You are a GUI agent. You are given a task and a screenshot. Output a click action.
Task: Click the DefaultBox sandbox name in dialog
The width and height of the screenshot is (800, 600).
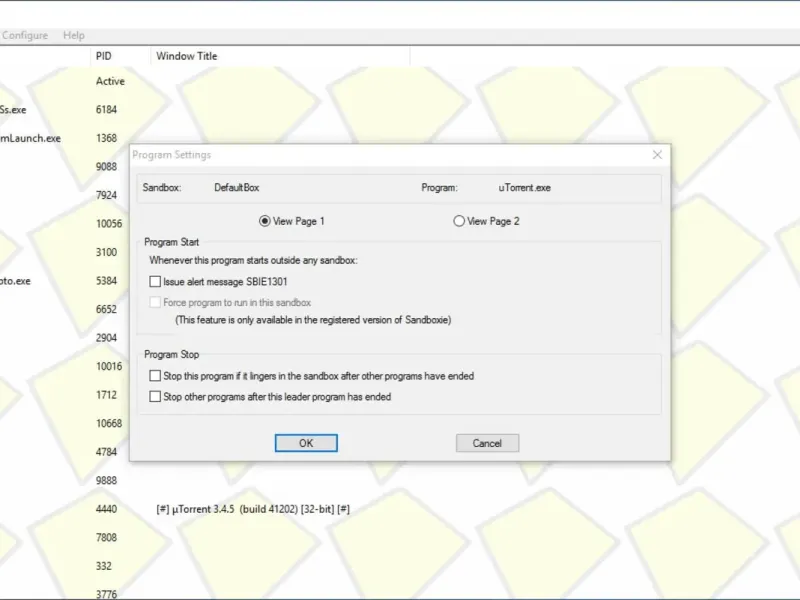[x=237, y=187]
